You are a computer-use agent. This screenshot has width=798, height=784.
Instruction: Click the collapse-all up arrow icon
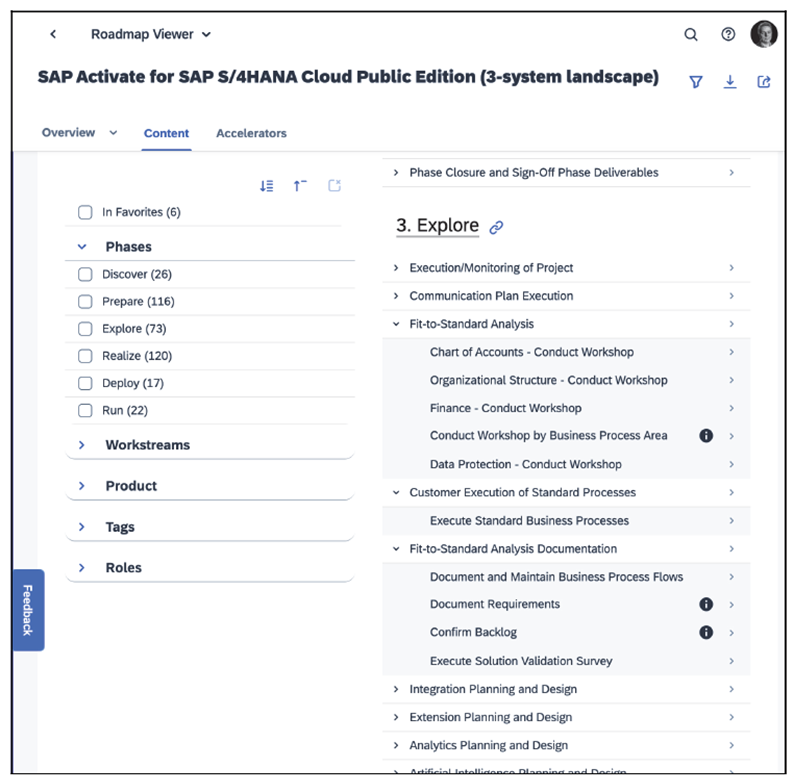(x=300, y=186)
